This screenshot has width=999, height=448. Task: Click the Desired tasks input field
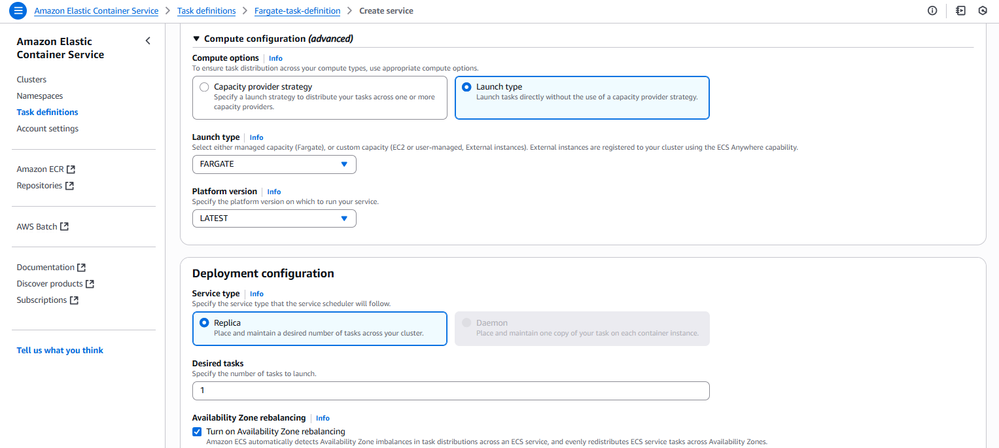tap(450, 390)
